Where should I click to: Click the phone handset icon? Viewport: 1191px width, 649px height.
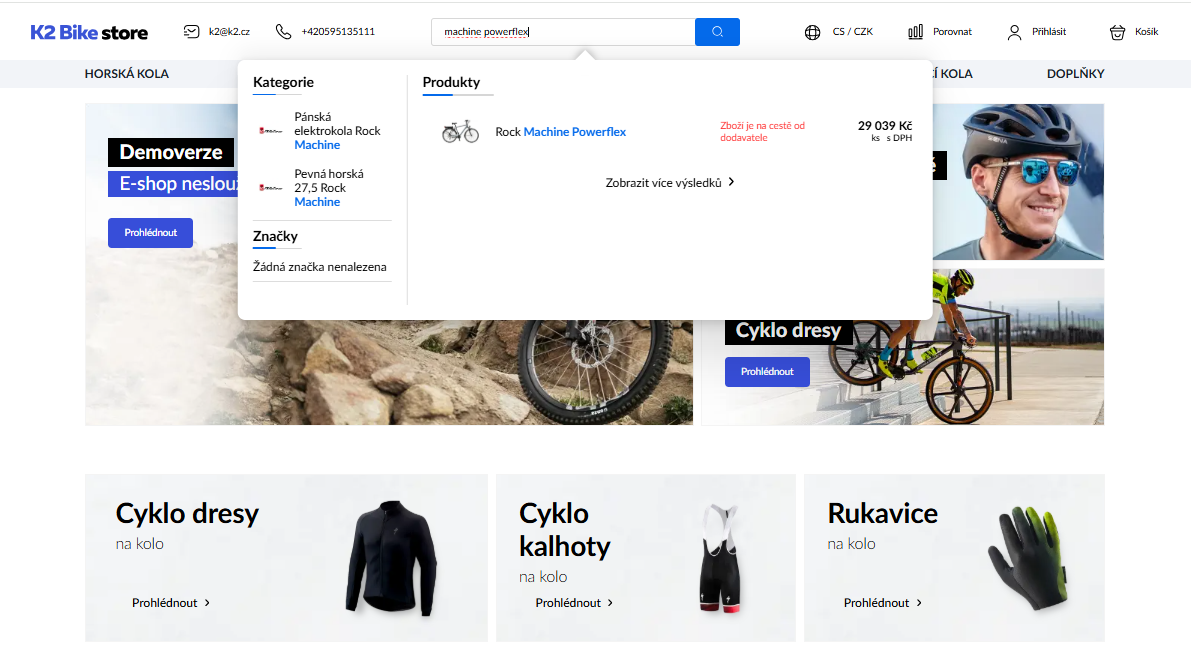click(x=283, y=32)
